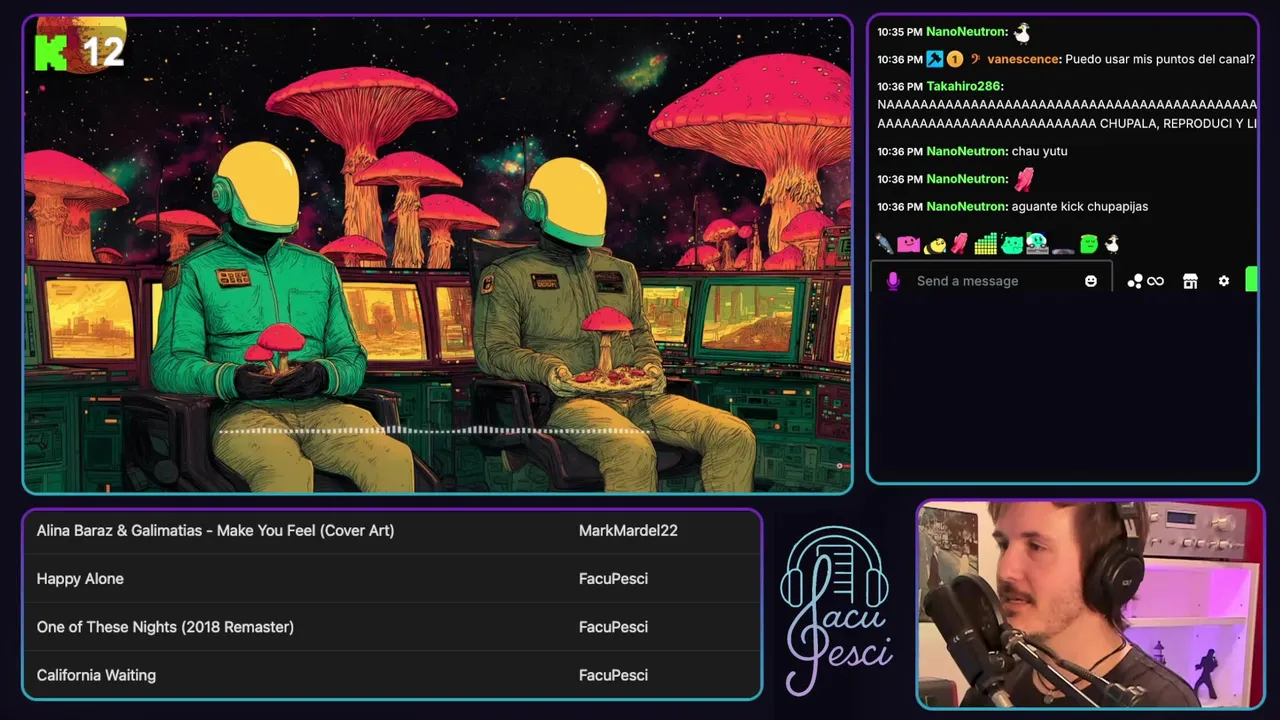The height and width of the screenshot is (720, 1280).
Task: Click FacuPesci beside California Waiting
Action: tap(613, 675)
